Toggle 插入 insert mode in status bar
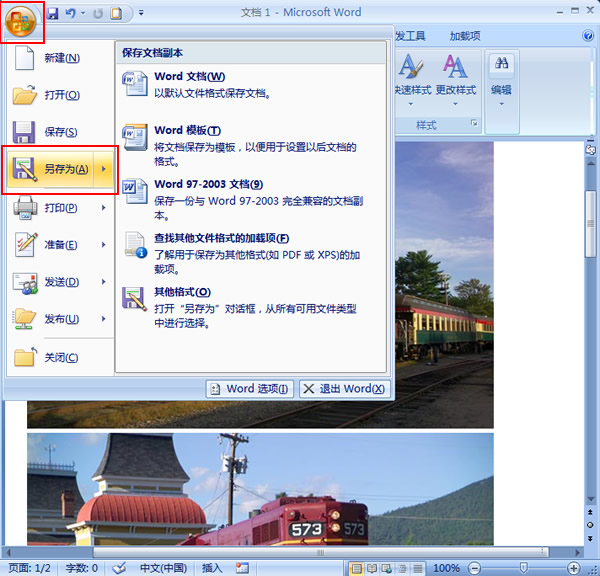The width and height of the screenshot is (600, 576). (212, 568)
